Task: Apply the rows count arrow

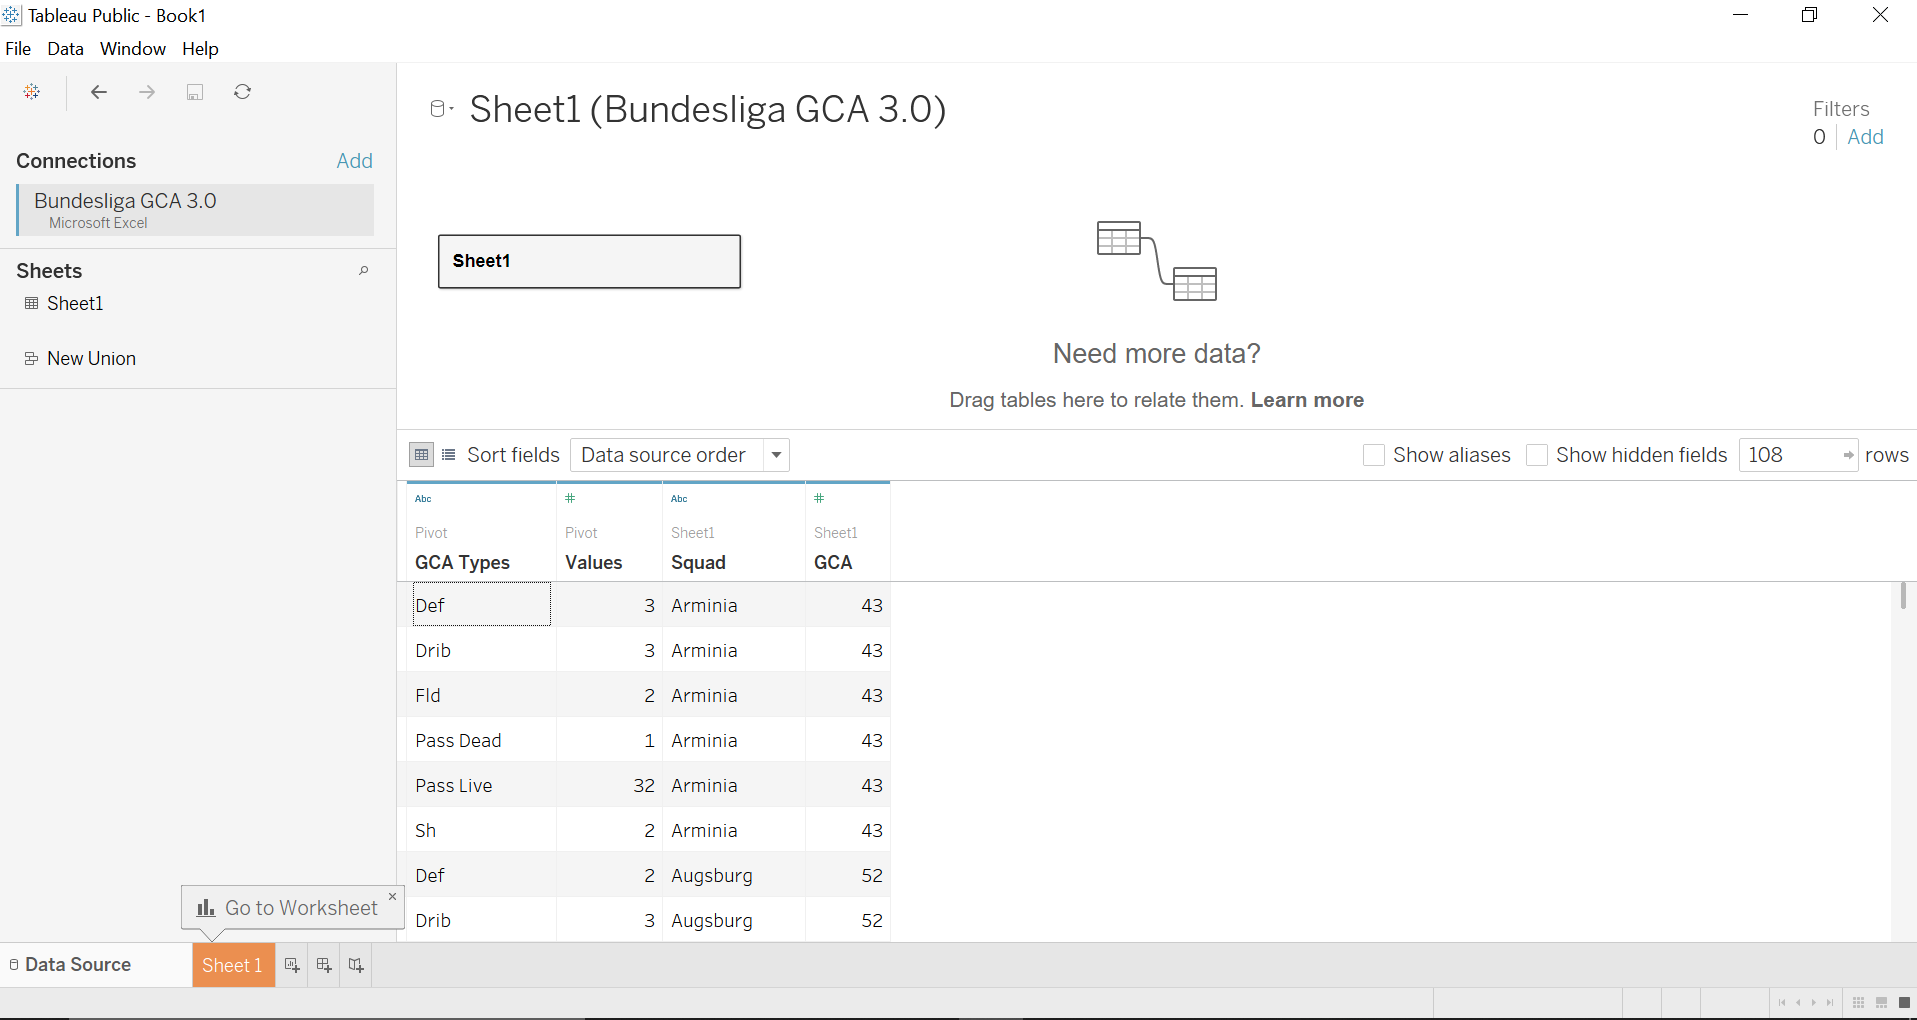Action: click(1848, 456)
